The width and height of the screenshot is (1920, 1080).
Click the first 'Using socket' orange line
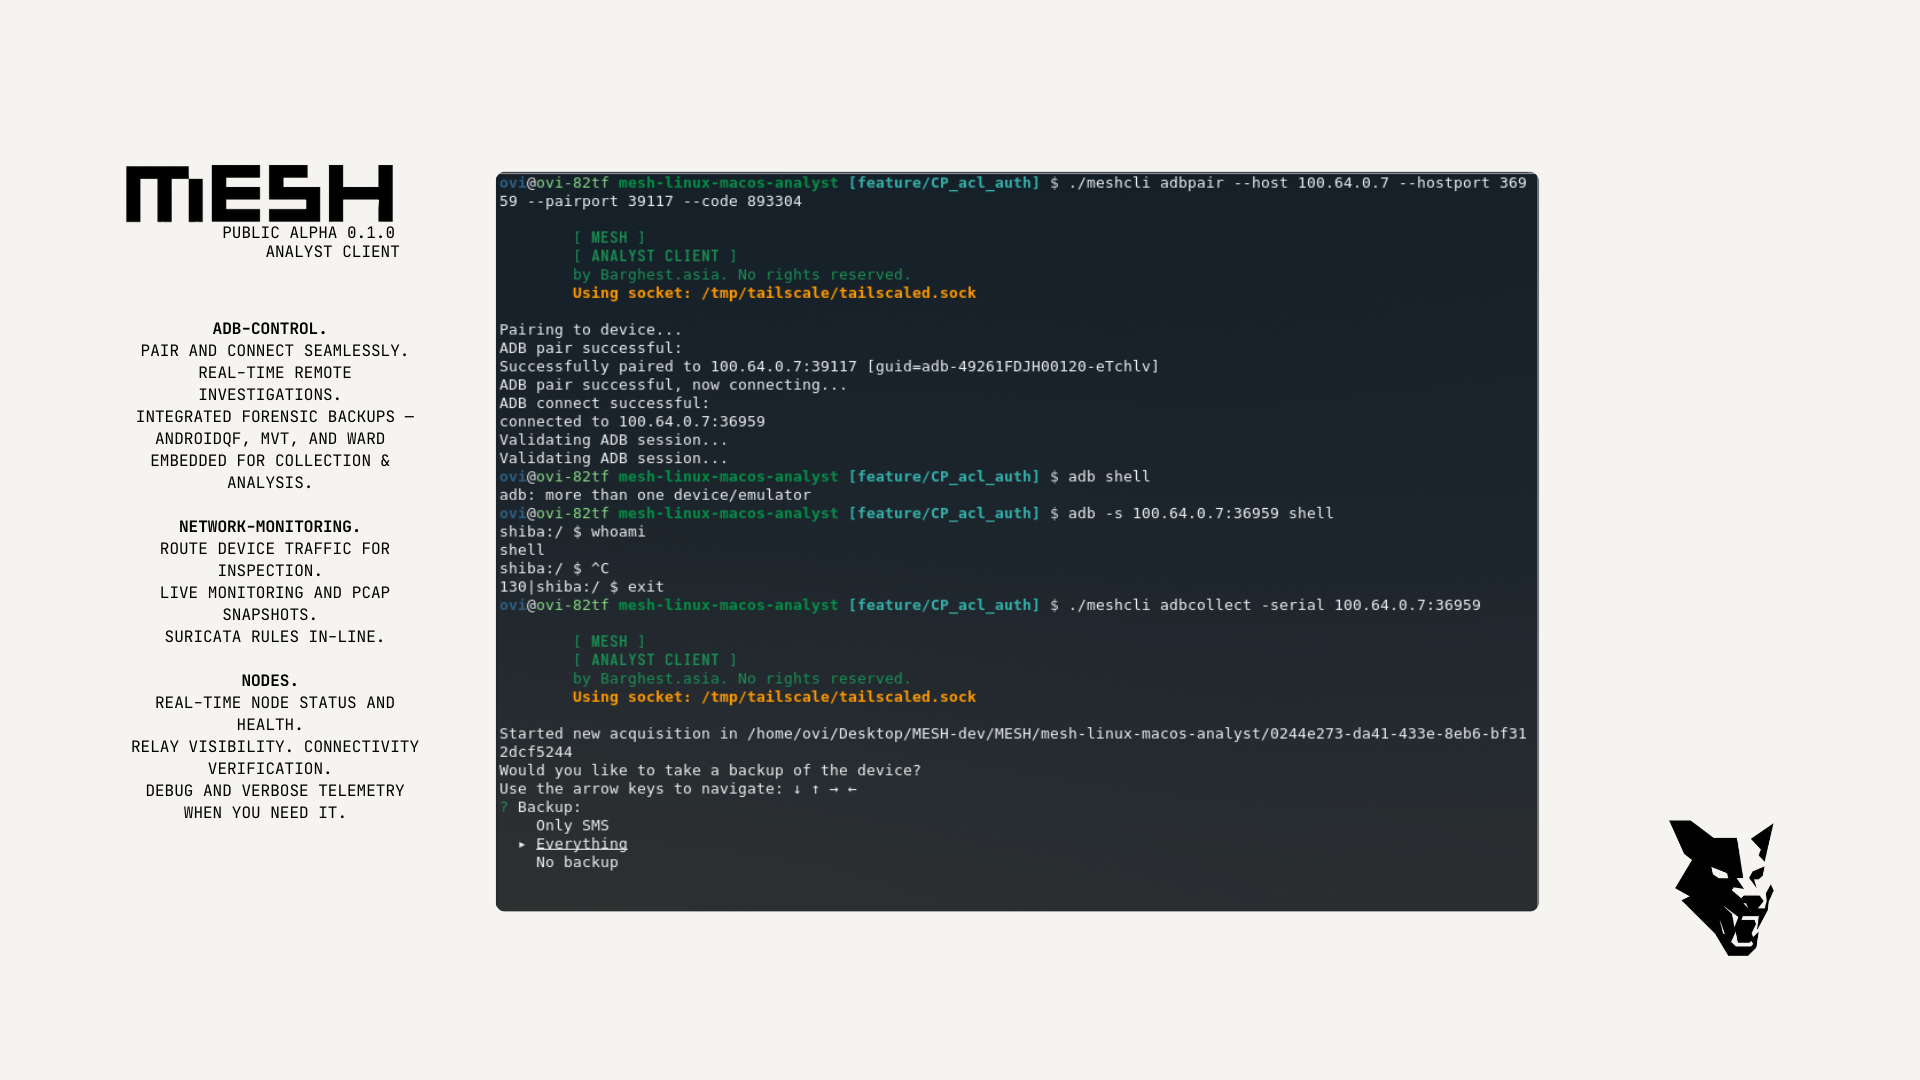[x=774, y=293]
